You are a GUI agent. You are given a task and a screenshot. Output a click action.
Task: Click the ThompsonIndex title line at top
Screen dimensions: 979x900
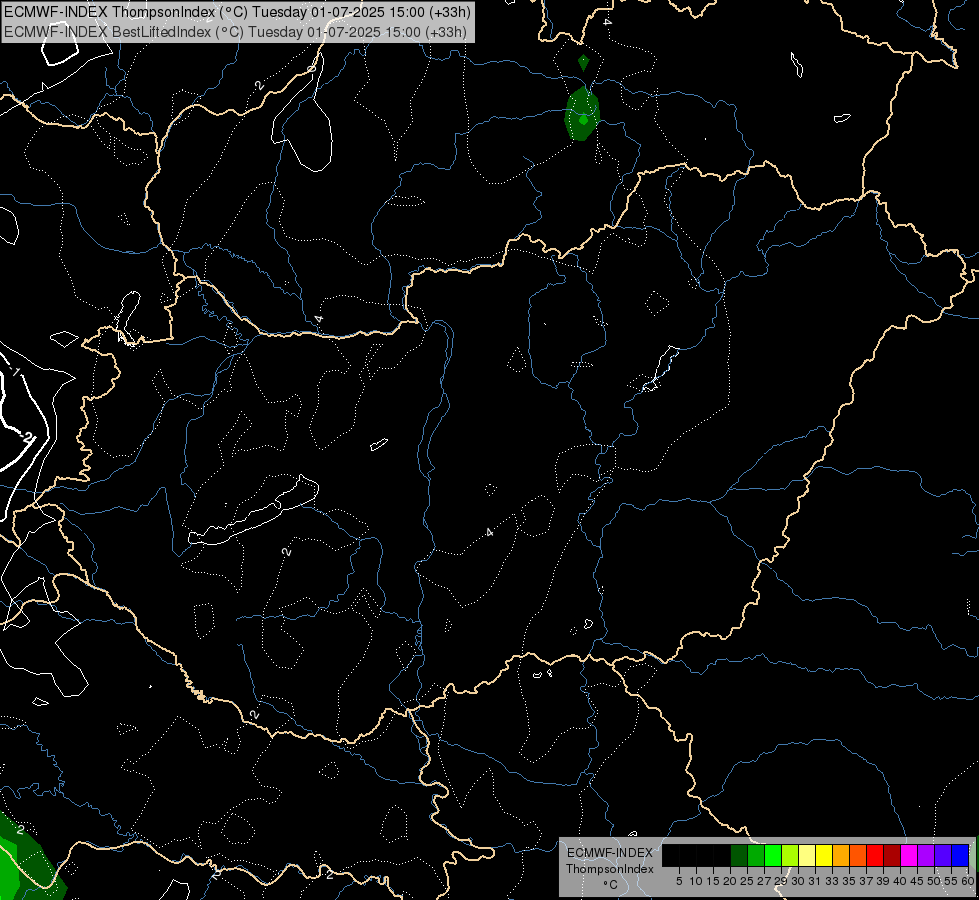[237, 11]
